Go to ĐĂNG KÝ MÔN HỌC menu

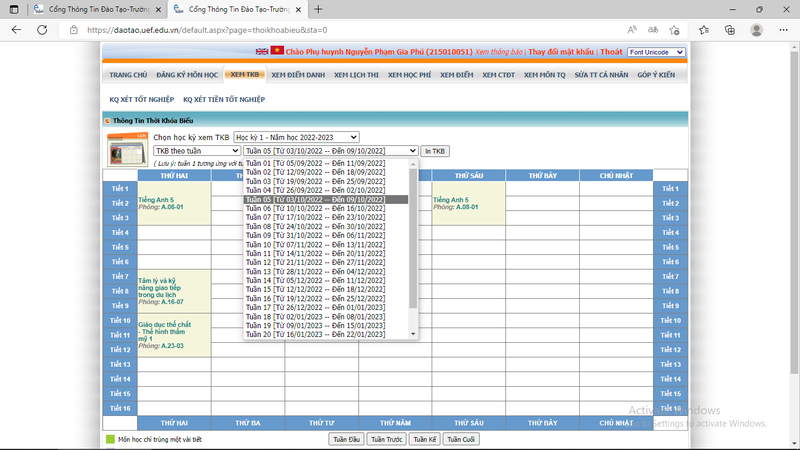187,75
